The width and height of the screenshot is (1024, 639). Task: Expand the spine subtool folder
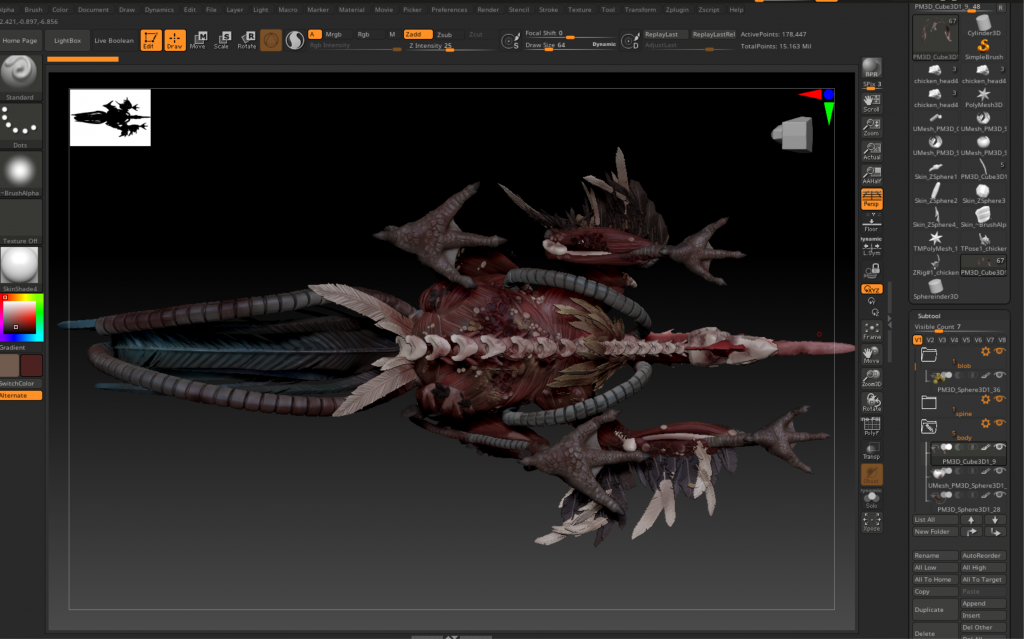929,402
